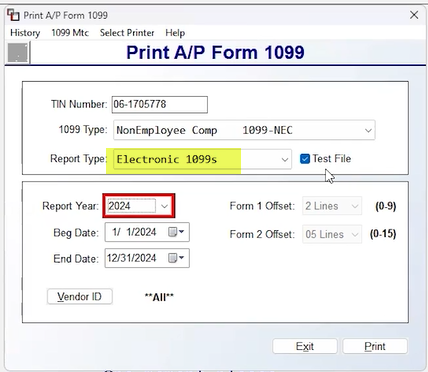Expand the Form 1 Offset dropdown
The width and height of the screenshot is (428, 372).
click(355, 206)
